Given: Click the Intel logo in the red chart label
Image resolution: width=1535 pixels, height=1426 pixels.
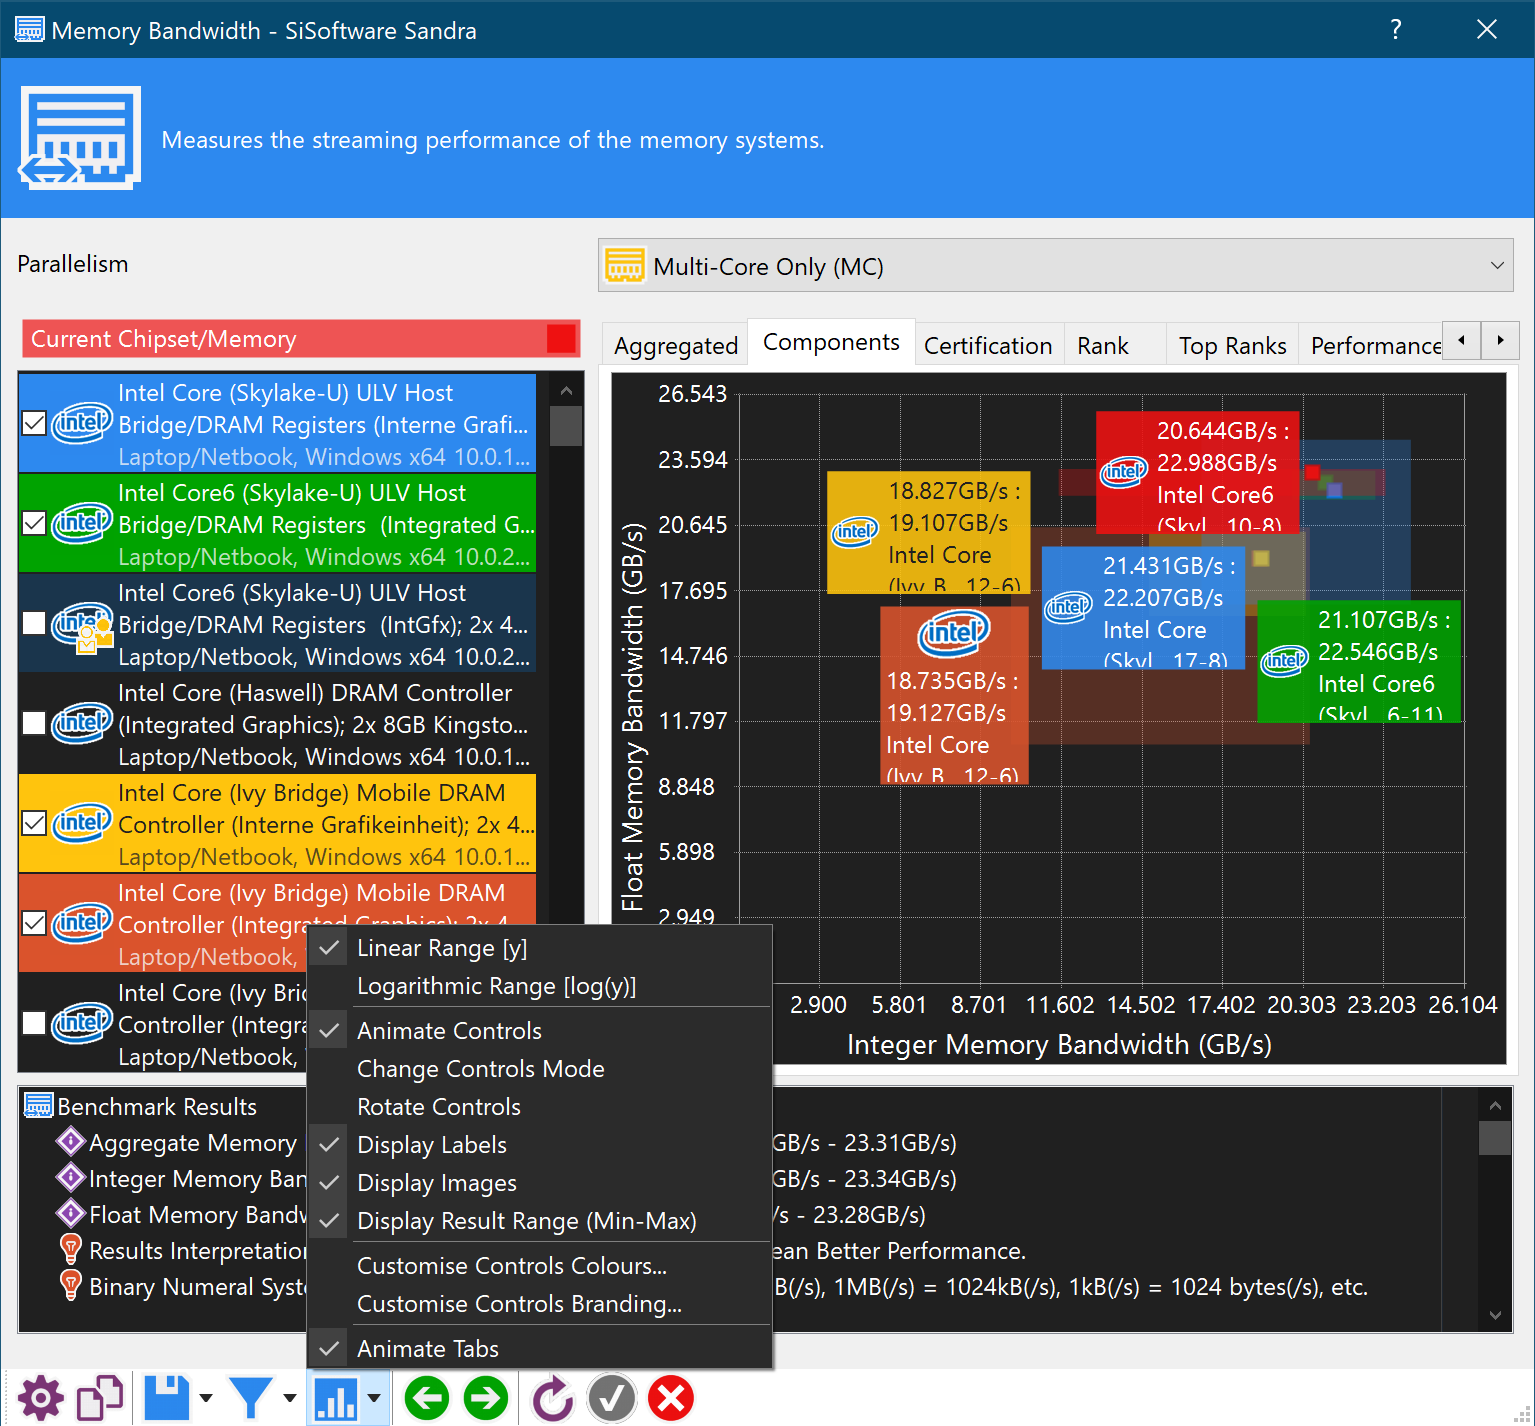Looking at the screenshot, I should [1124, 472].
